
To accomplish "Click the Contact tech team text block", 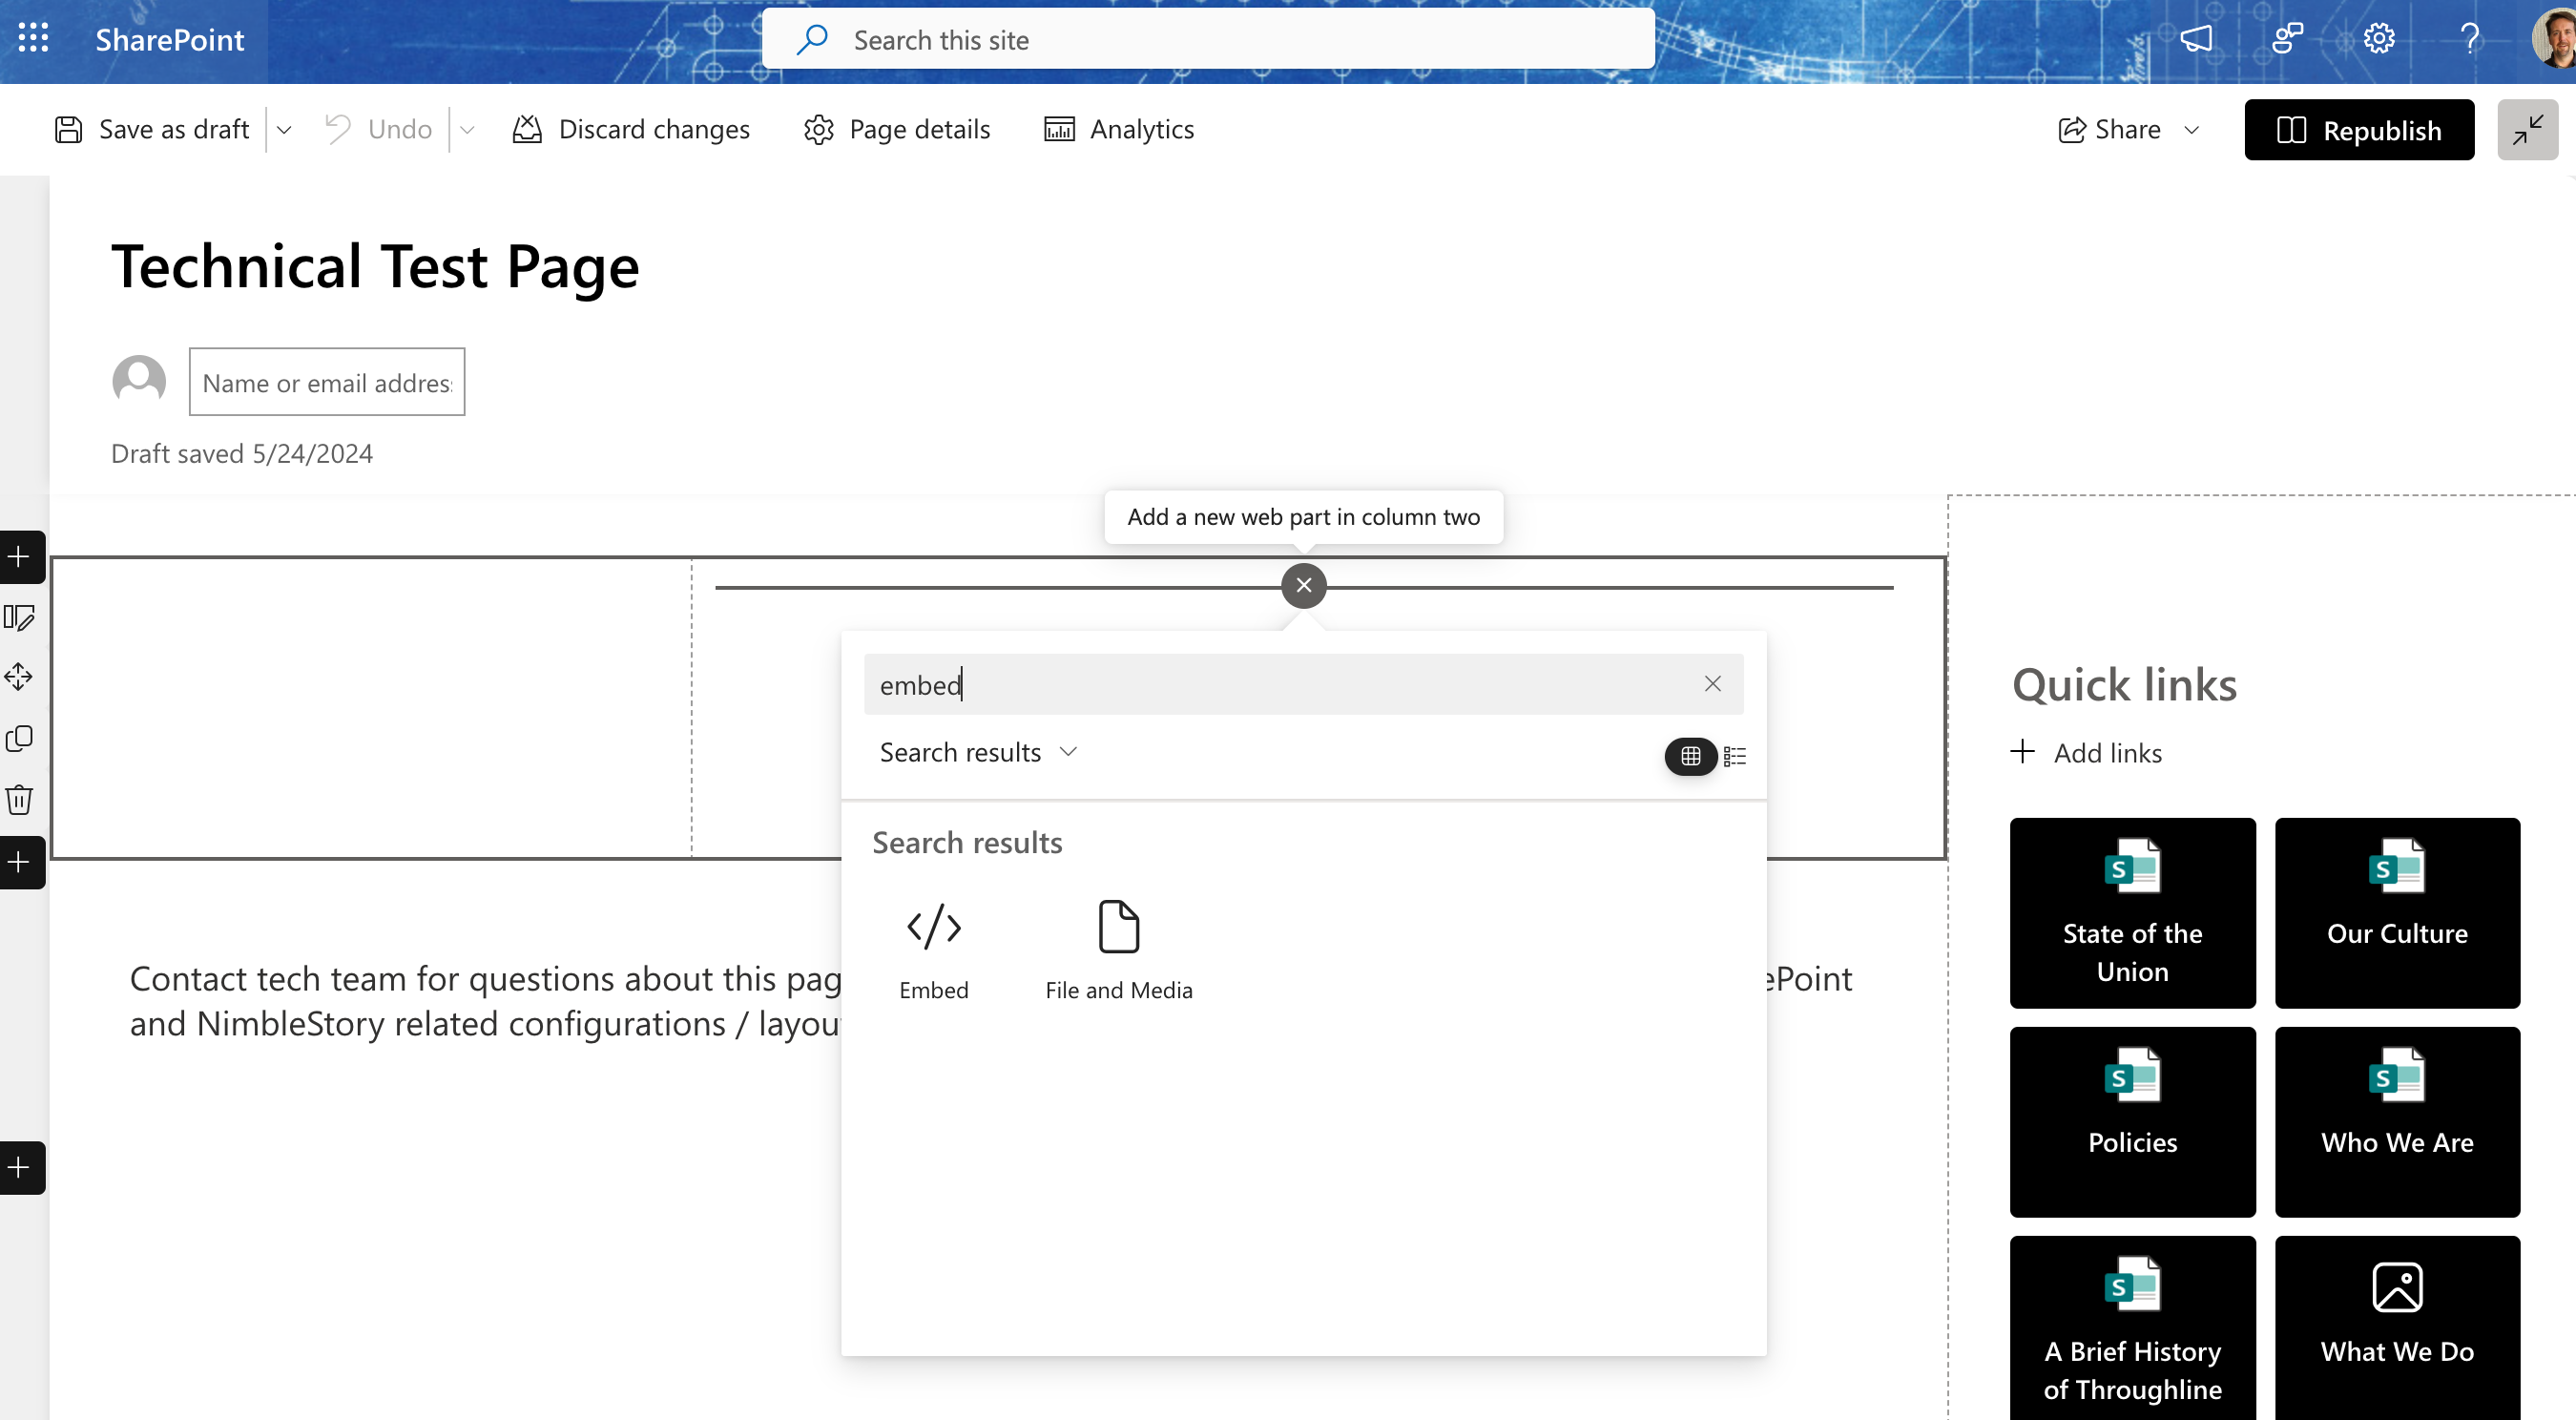I will [485, 1001].
